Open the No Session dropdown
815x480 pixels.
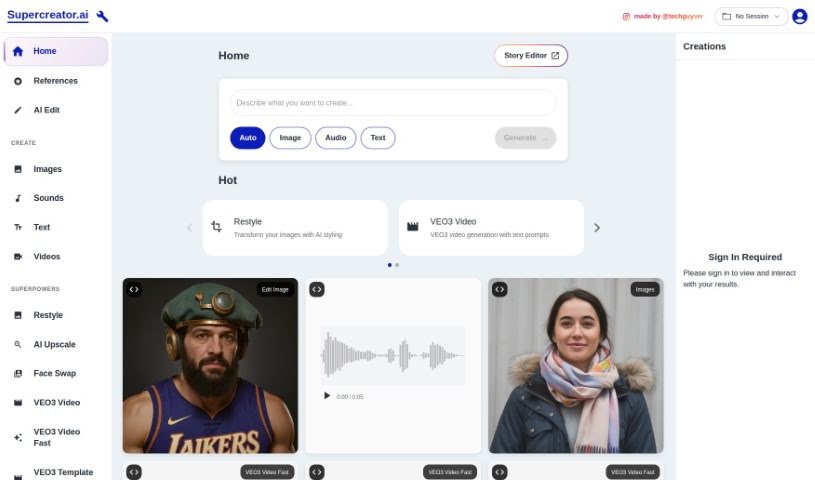click(752, 17)
